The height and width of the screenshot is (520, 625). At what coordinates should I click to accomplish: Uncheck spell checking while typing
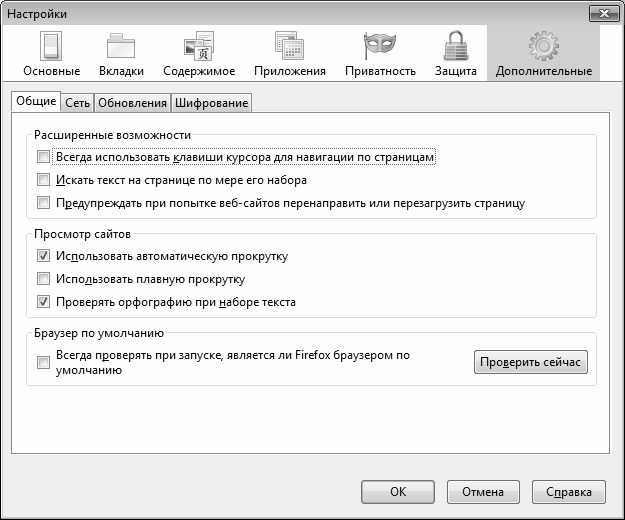coord(43,302)
